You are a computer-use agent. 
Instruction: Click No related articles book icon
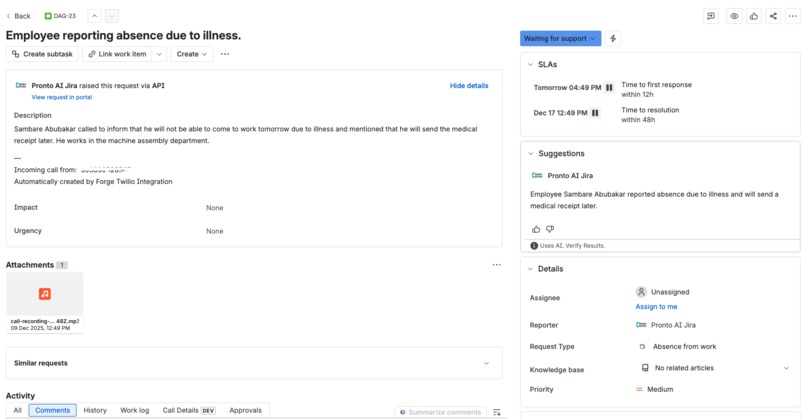coord(645,368)
